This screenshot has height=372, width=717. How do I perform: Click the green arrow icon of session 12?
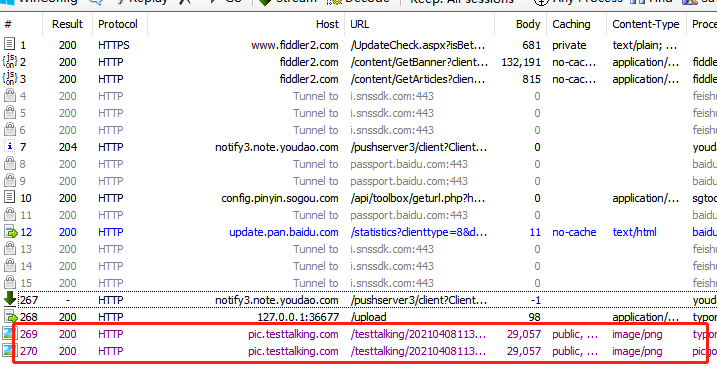click(11, 231)
